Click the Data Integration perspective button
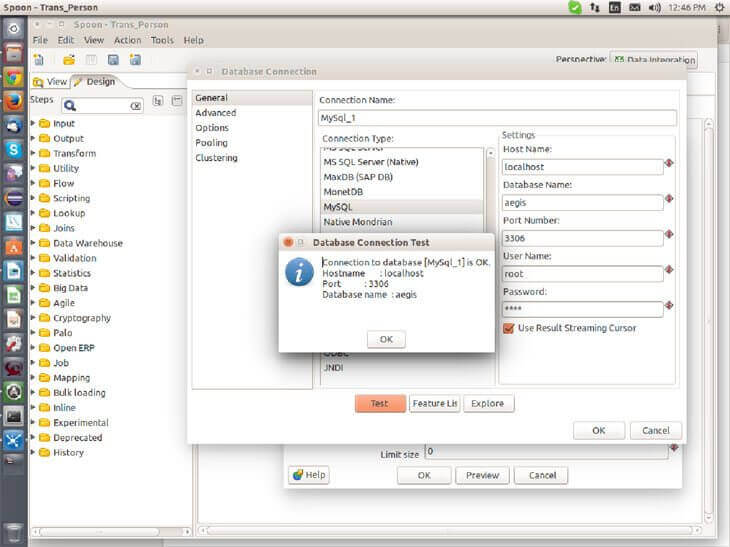The height and width of the screenshot is (547, 730). tap(654, 60)
